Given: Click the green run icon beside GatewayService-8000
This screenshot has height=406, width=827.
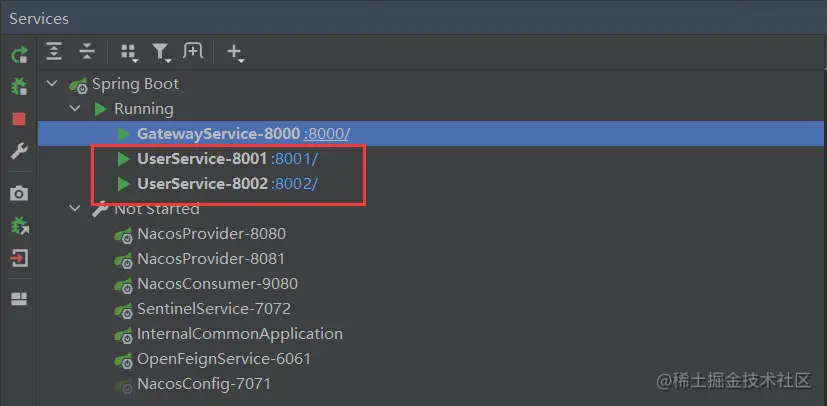Looking at the screenshot, I should [x=124, y=134].
